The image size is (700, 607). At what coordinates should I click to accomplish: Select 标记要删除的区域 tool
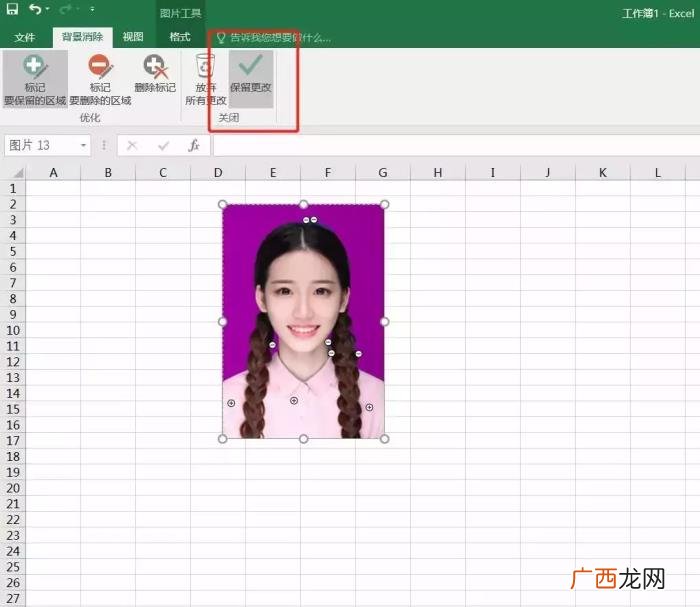100,79
